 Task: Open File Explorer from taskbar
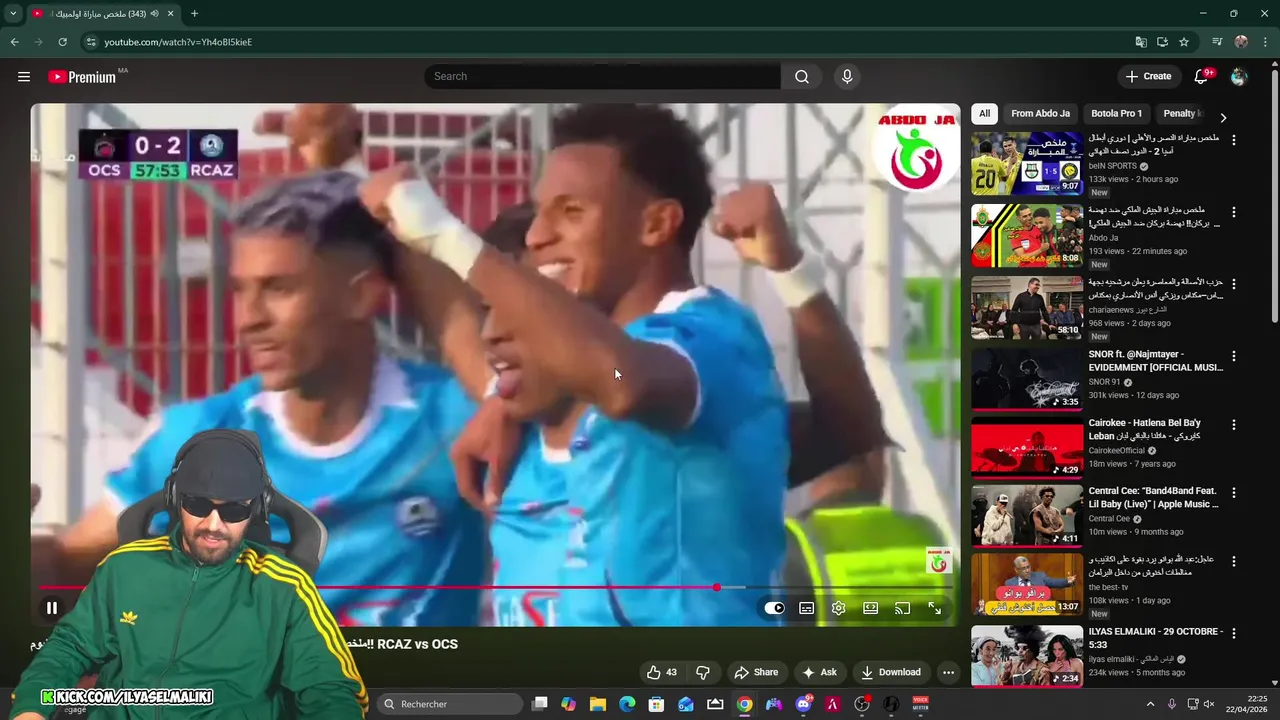pyautogui.click(x=597, y=704)
